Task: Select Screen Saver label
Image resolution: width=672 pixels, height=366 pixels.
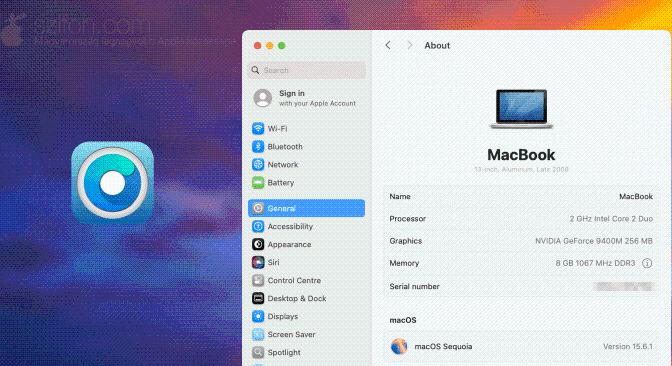Action: point(291,334)
